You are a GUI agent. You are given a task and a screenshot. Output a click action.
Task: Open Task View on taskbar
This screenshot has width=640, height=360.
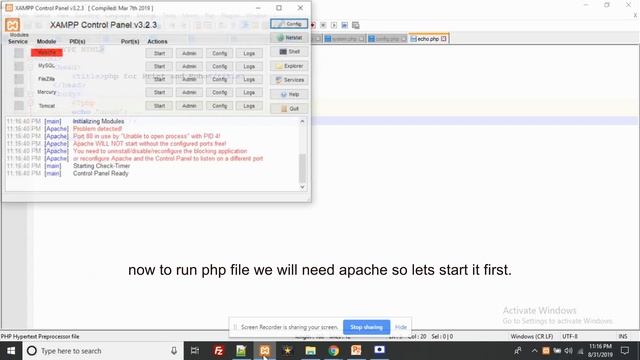(195, 351)
